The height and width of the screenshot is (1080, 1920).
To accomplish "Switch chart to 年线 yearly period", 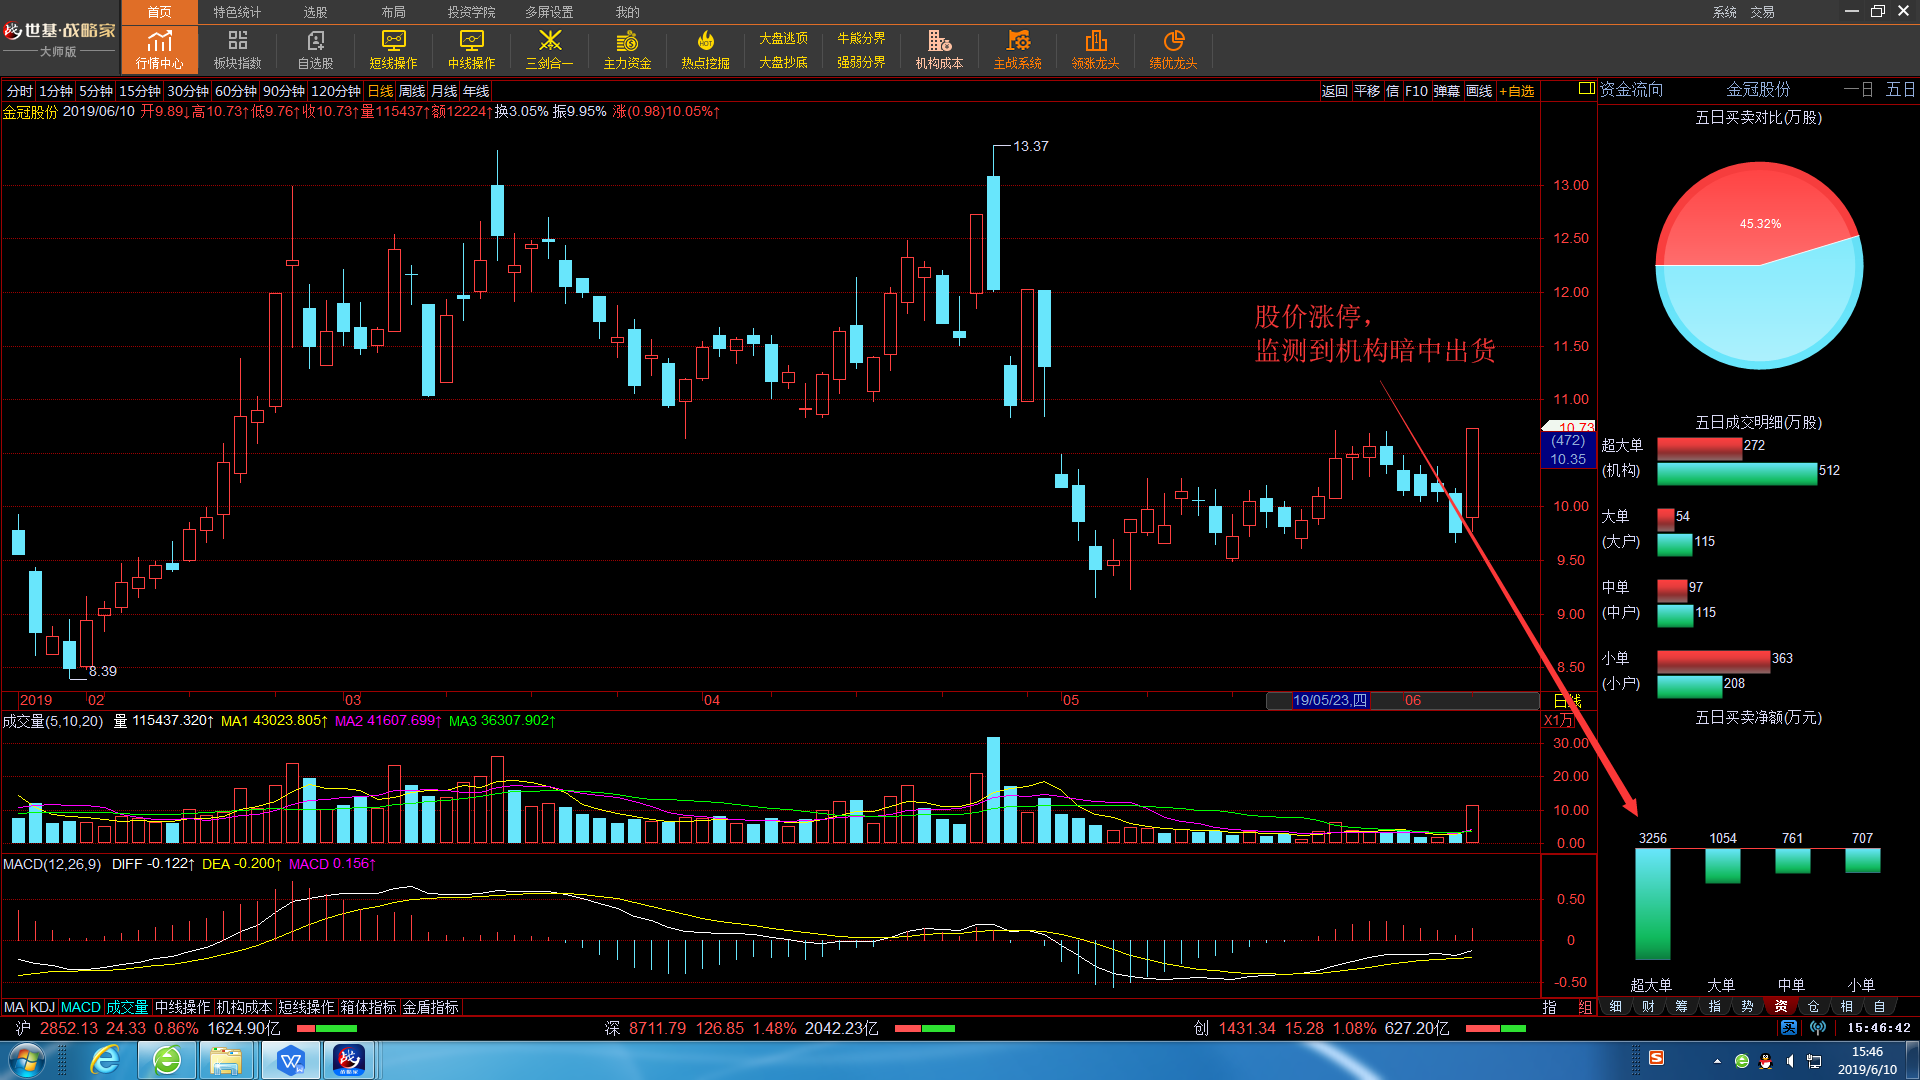I will point(476,91).
